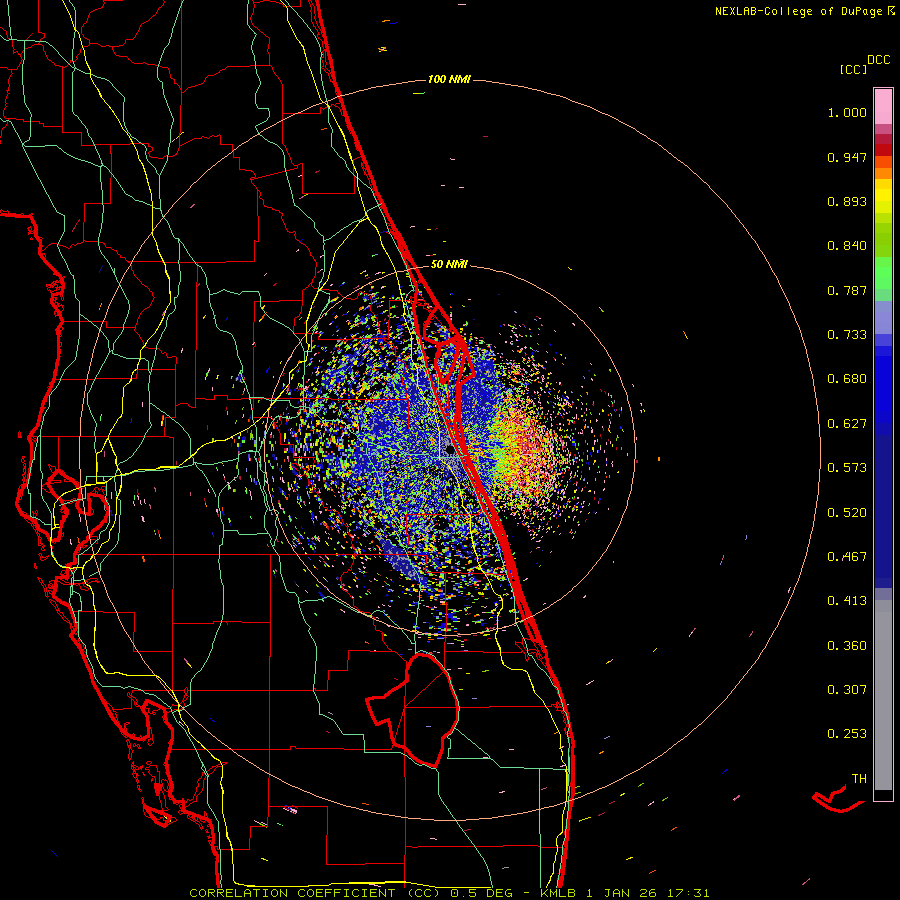Click the DCC legend header
This screenshot has height=900, width=900.
pos(879,60)
